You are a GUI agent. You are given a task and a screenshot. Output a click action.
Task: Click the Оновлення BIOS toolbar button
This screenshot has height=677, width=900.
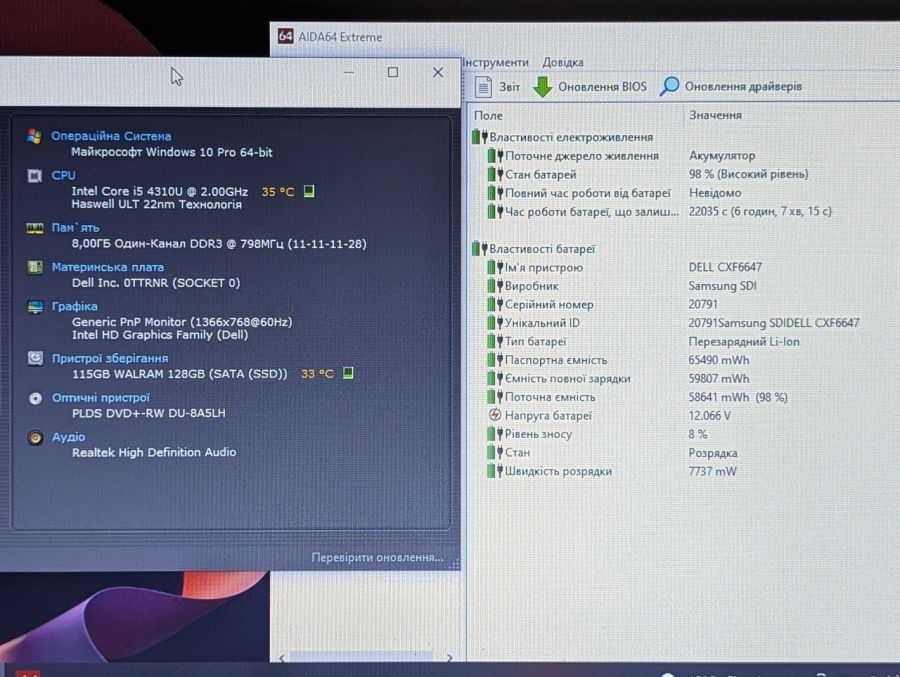(x=590, y=87)
